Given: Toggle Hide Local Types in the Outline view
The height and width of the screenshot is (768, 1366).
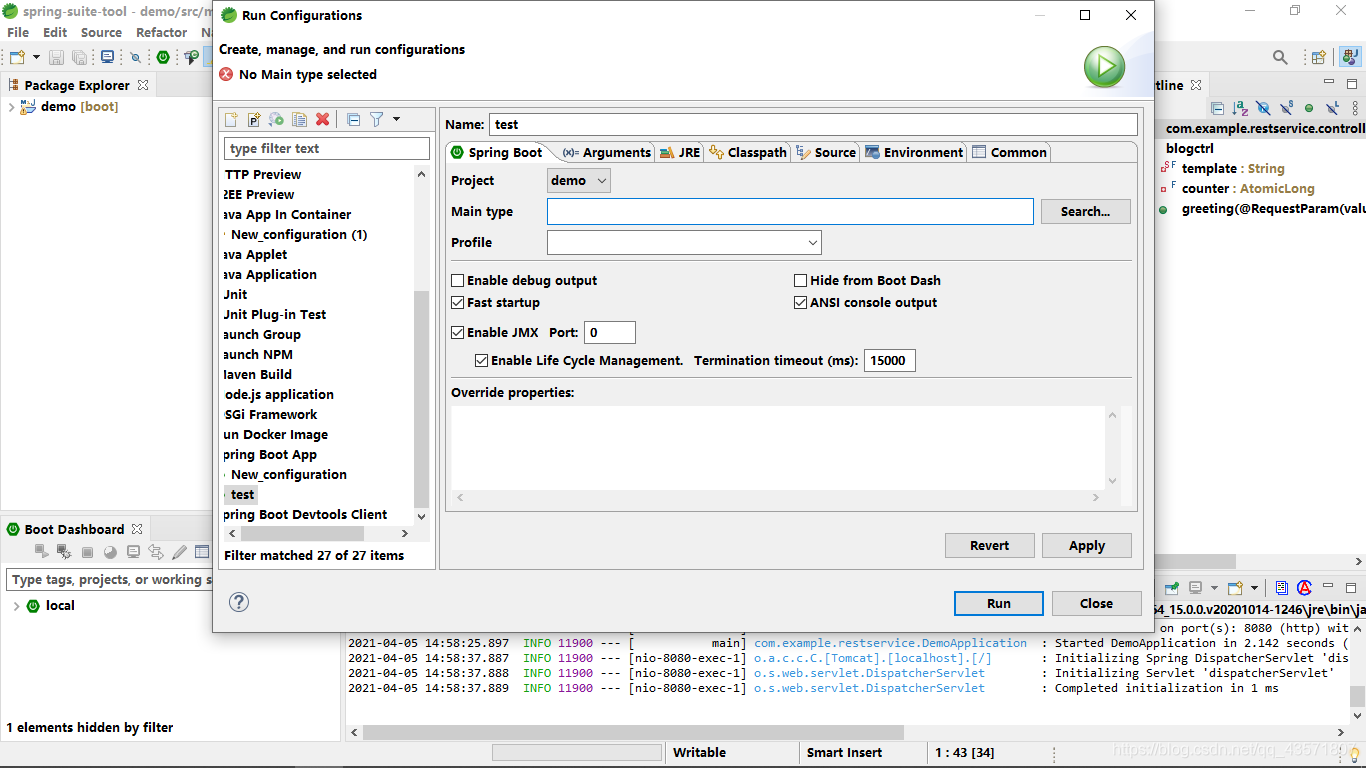Looking at the screenshot, I should [1332, 108].
